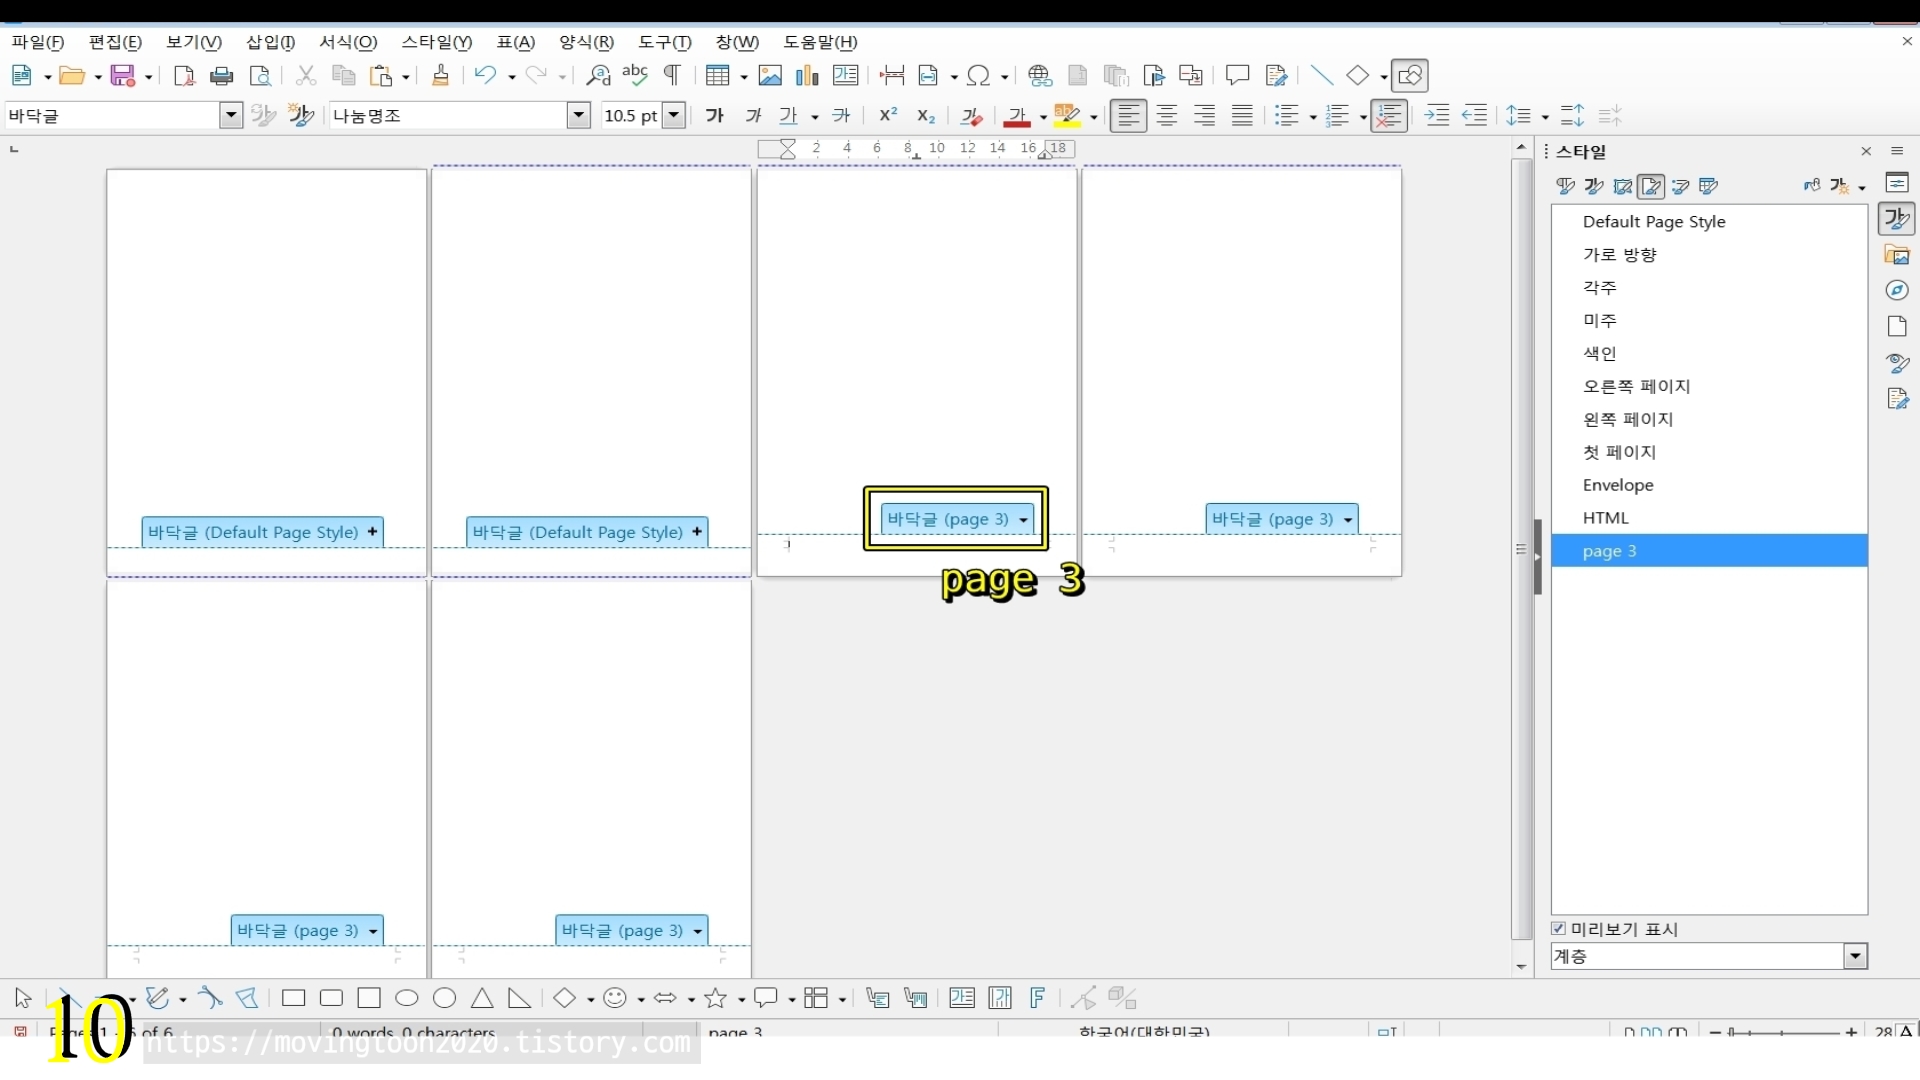Click Increase Indent icon

click(1437, 116)
